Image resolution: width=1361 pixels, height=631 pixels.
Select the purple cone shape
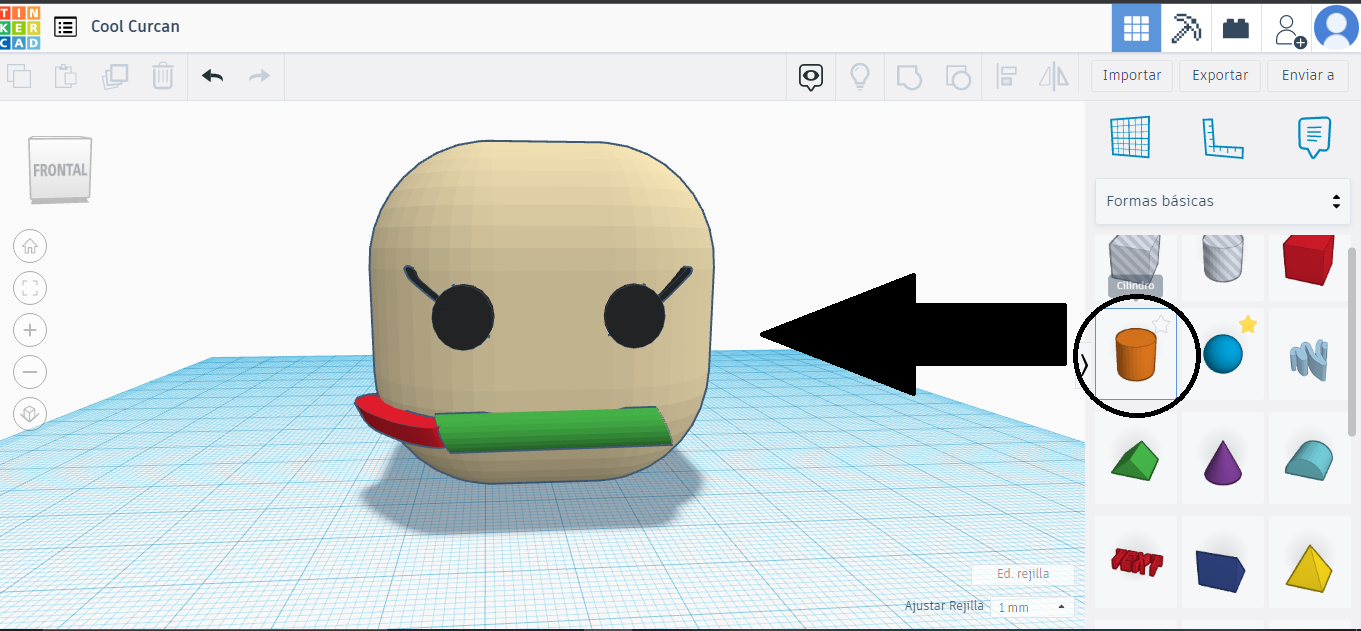tap(1222, 461)
